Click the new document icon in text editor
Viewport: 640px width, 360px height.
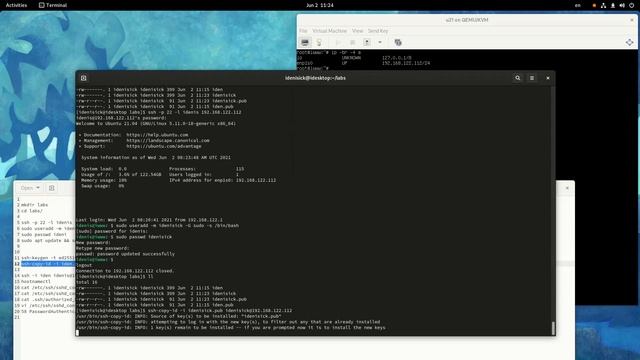tap(51, 188)
